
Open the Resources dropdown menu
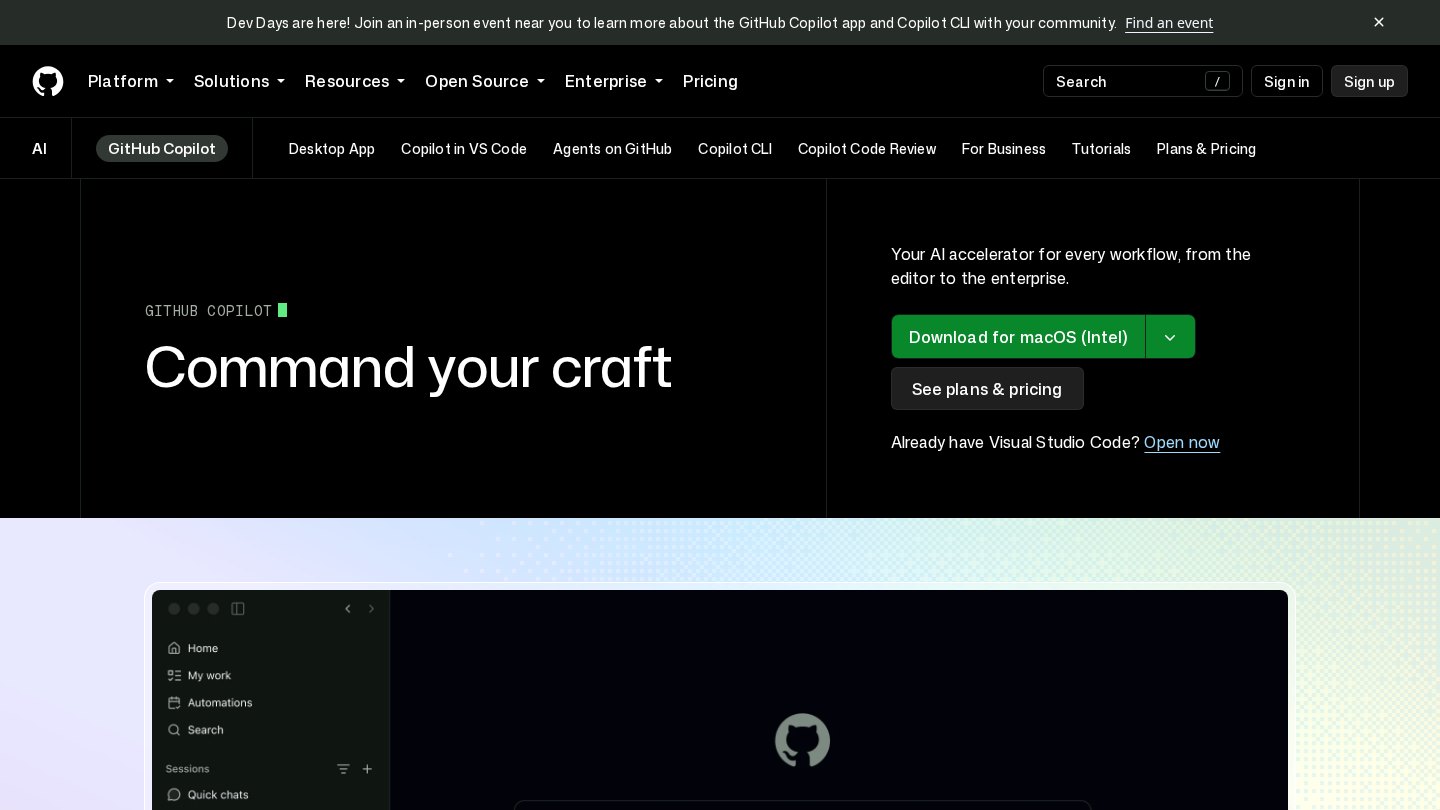point(355,81)
